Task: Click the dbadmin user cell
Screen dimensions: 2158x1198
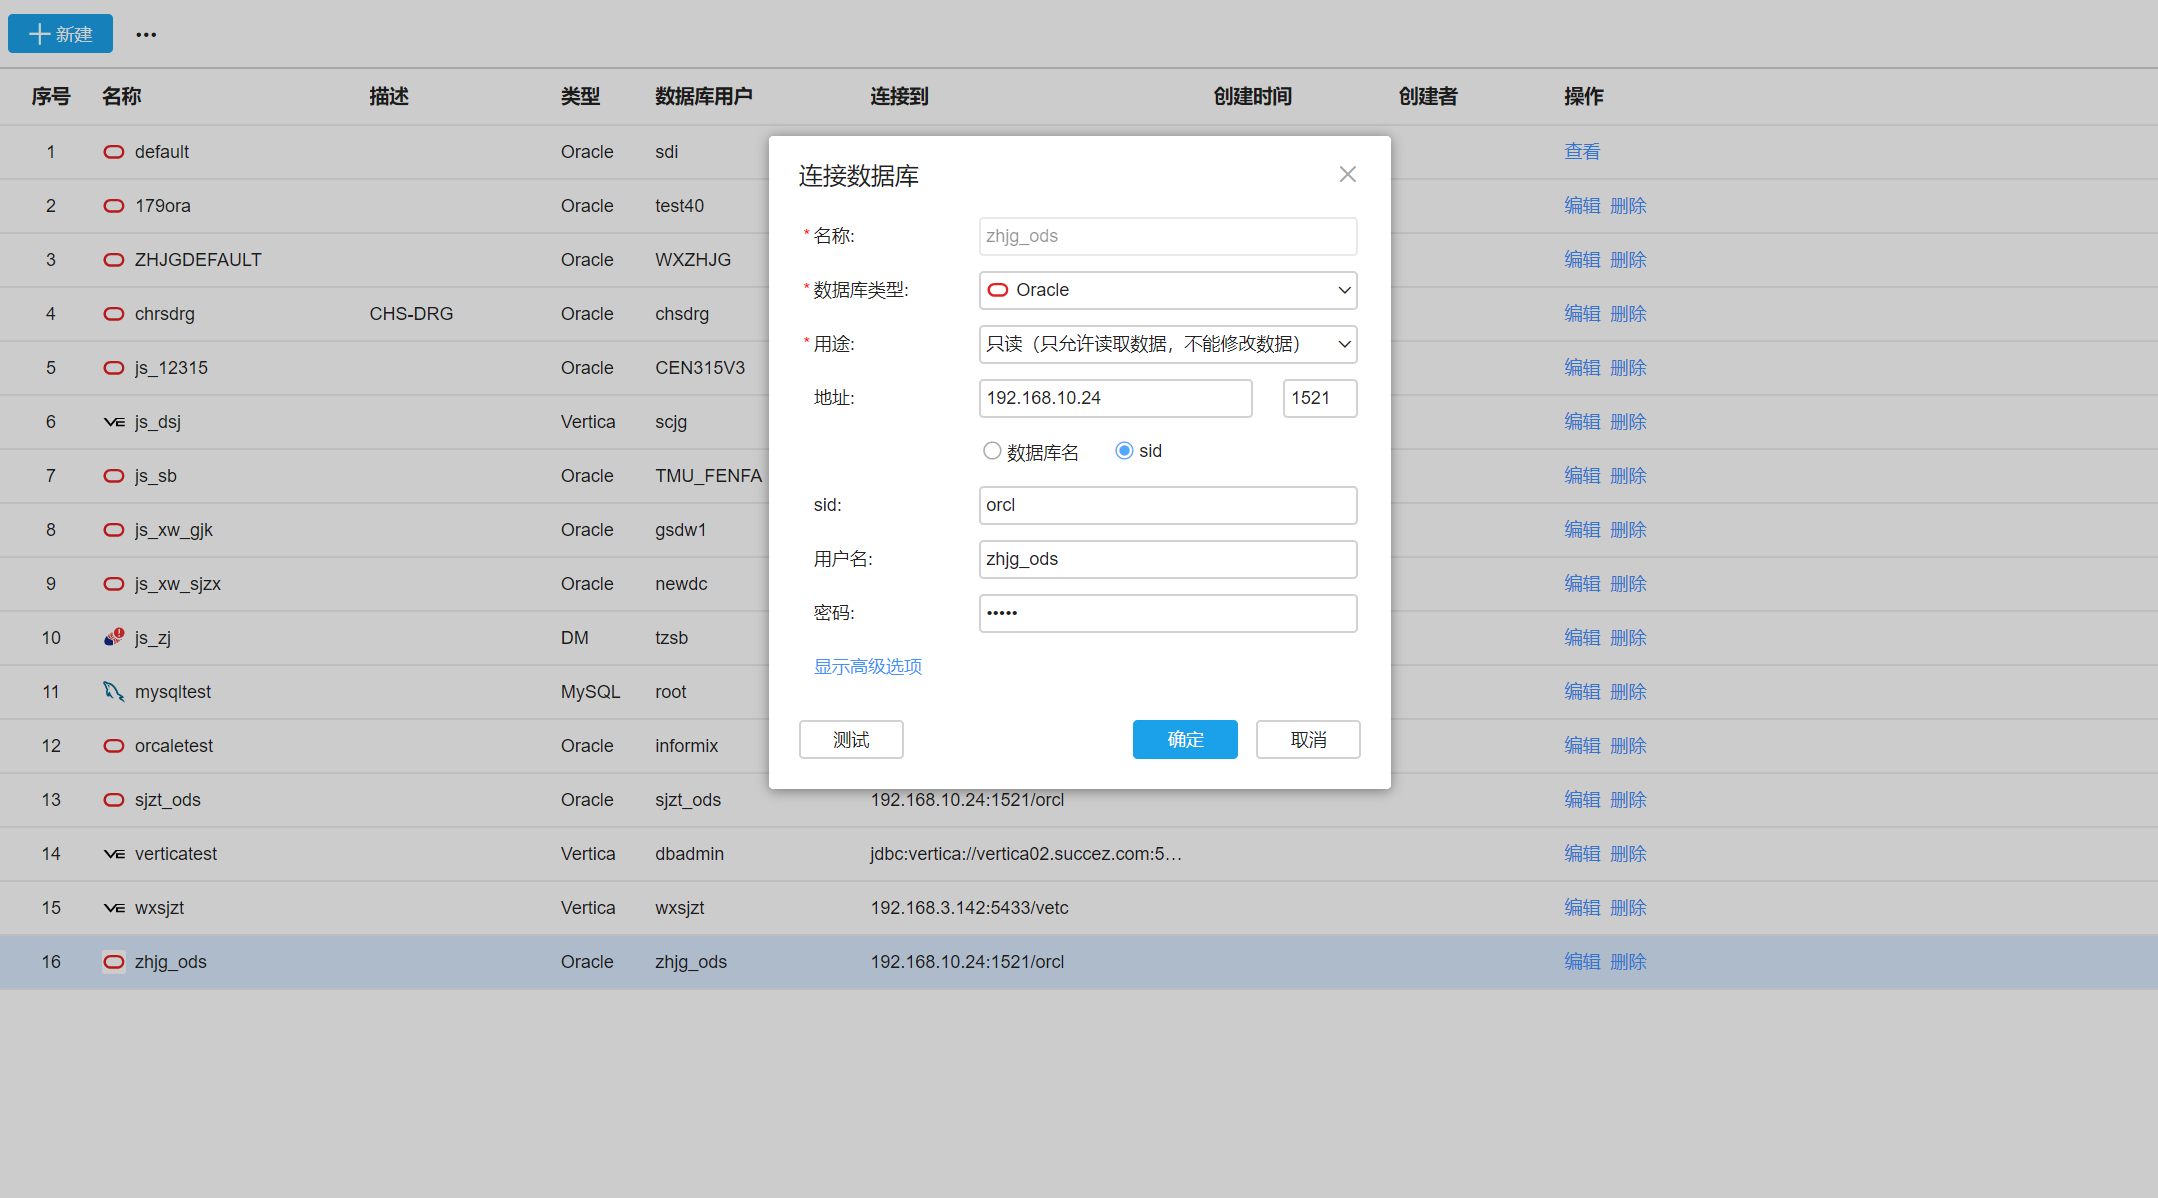Action: 689,854
